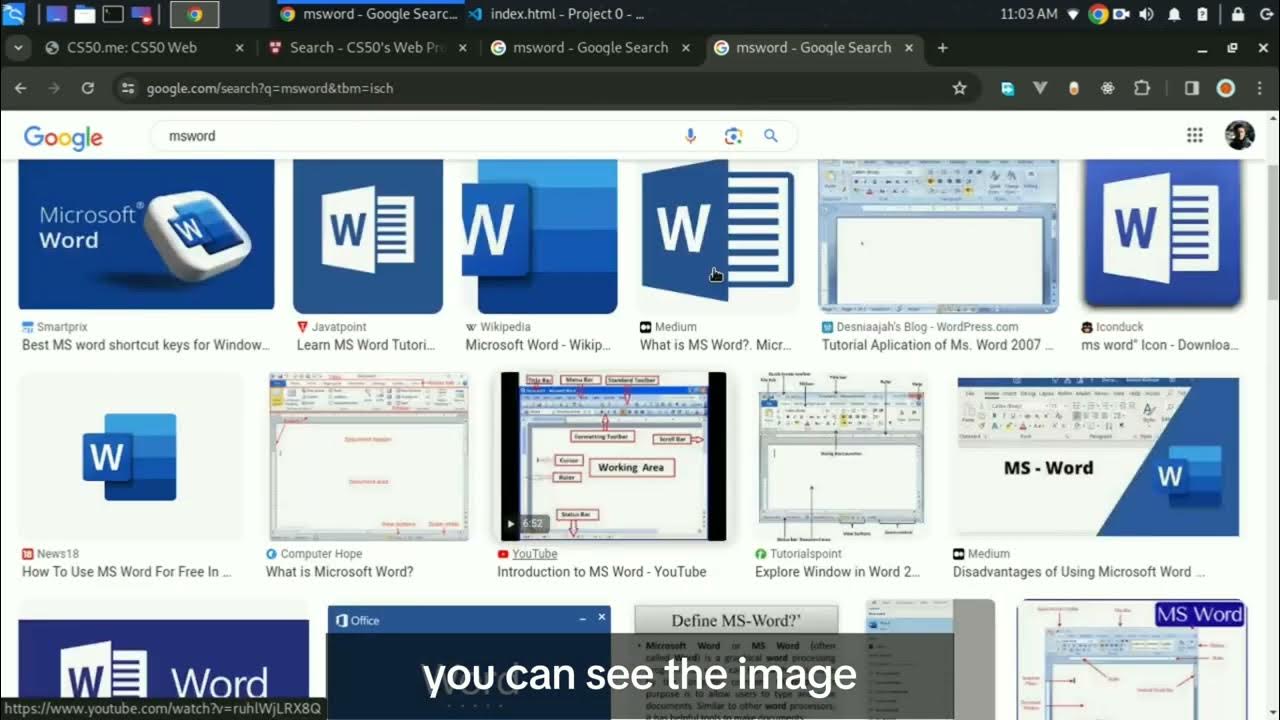Open the Word 2007 tutorial screenshot image
This screenshot has width=1280, height=720.
click(938, 237)
